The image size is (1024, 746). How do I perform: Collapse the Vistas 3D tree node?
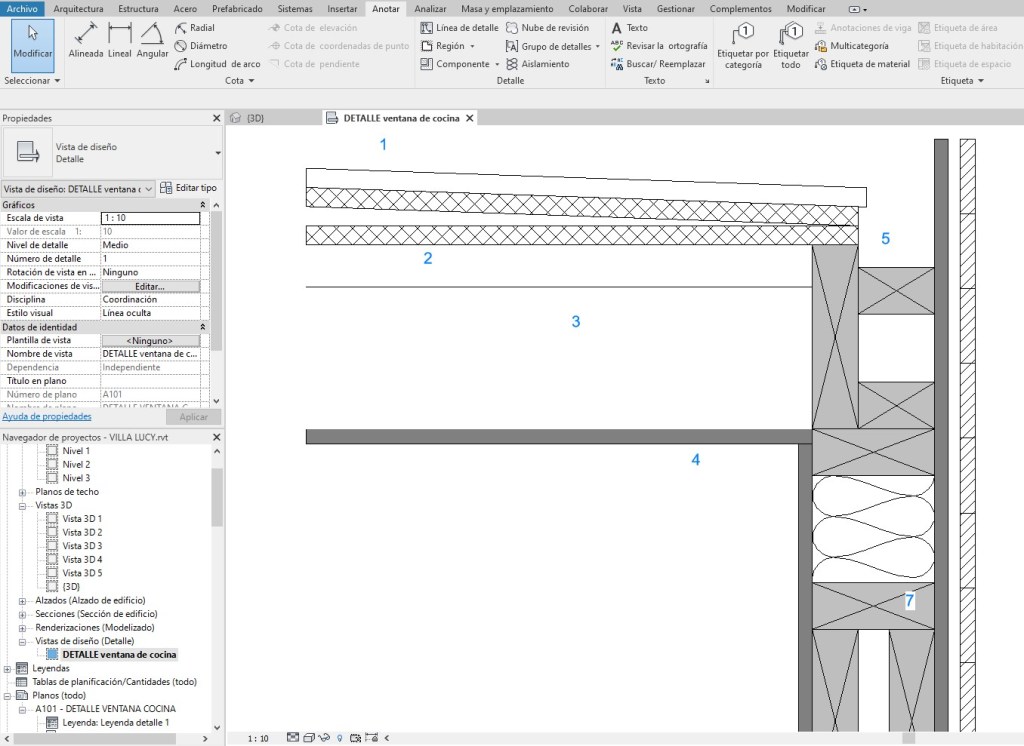coord(22,506)
